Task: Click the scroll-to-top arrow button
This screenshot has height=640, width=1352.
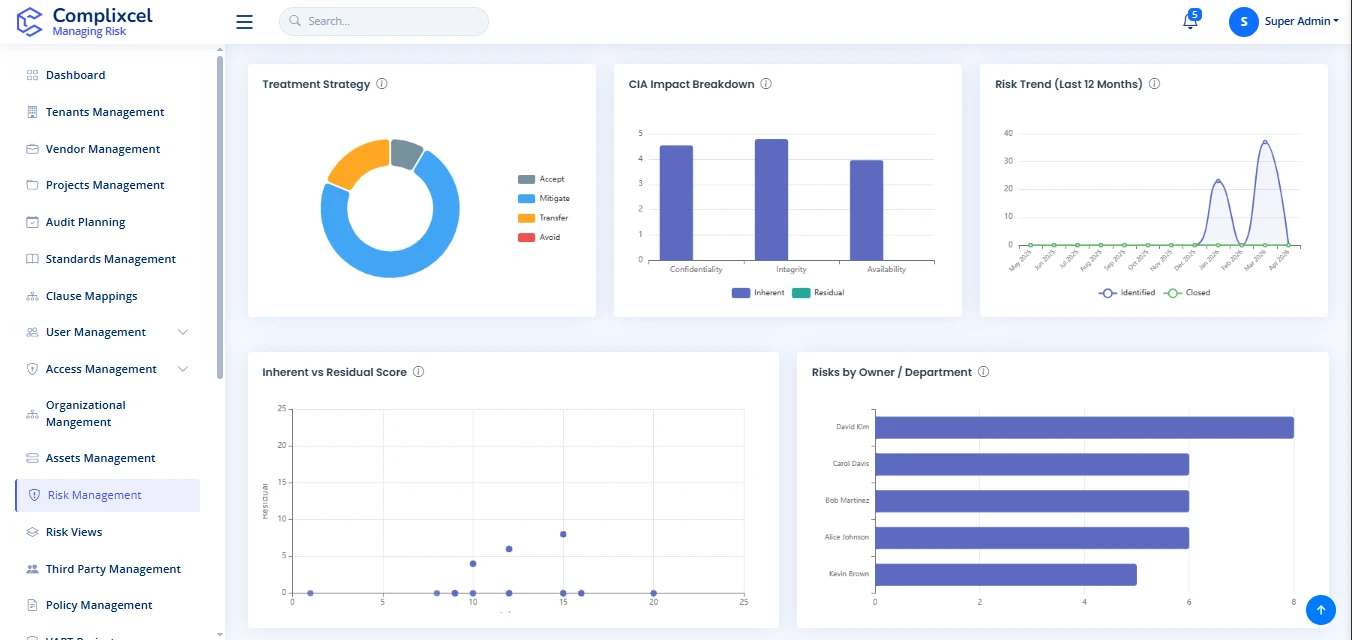Action: 1320,609
